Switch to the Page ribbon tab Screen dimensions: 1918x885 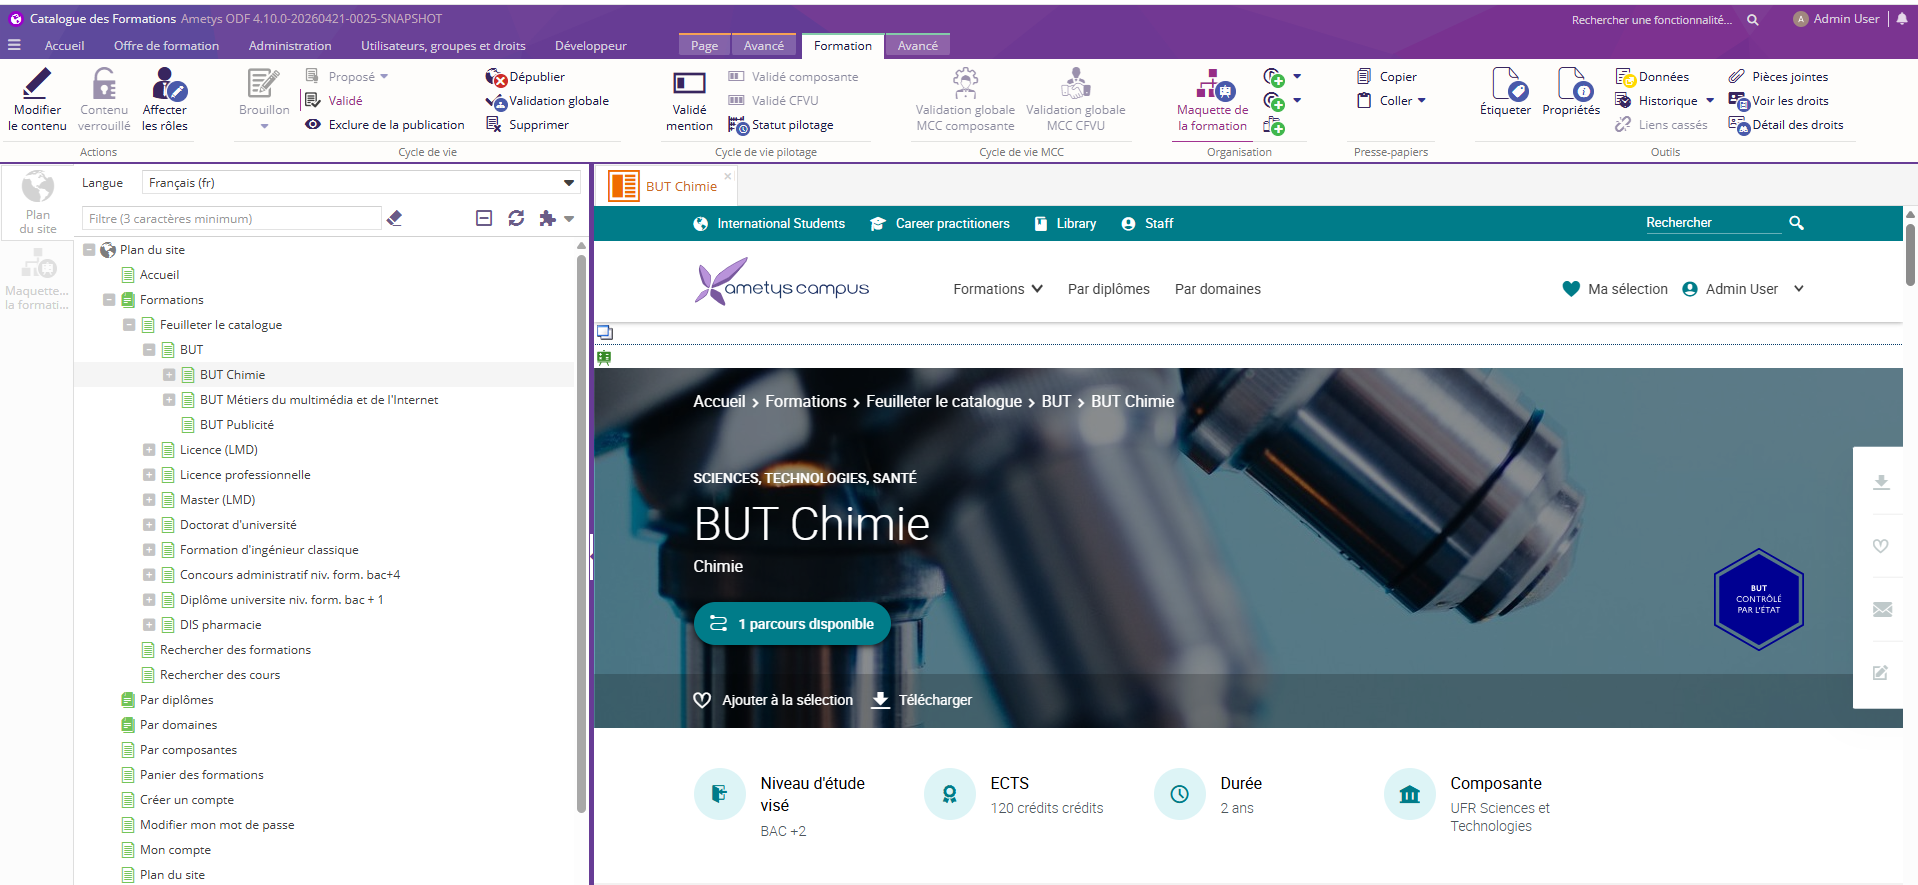tap(704, 46)
